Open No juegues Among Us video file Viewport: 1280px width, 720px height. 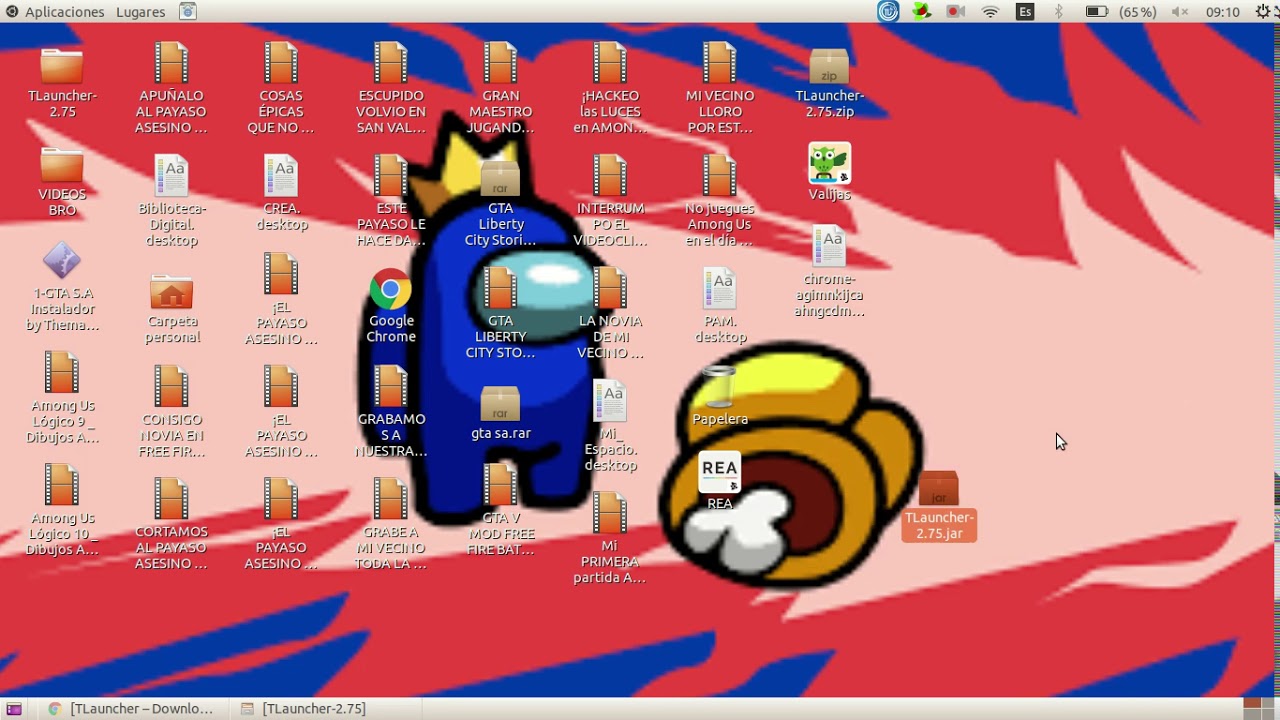(x=720, y=176)
